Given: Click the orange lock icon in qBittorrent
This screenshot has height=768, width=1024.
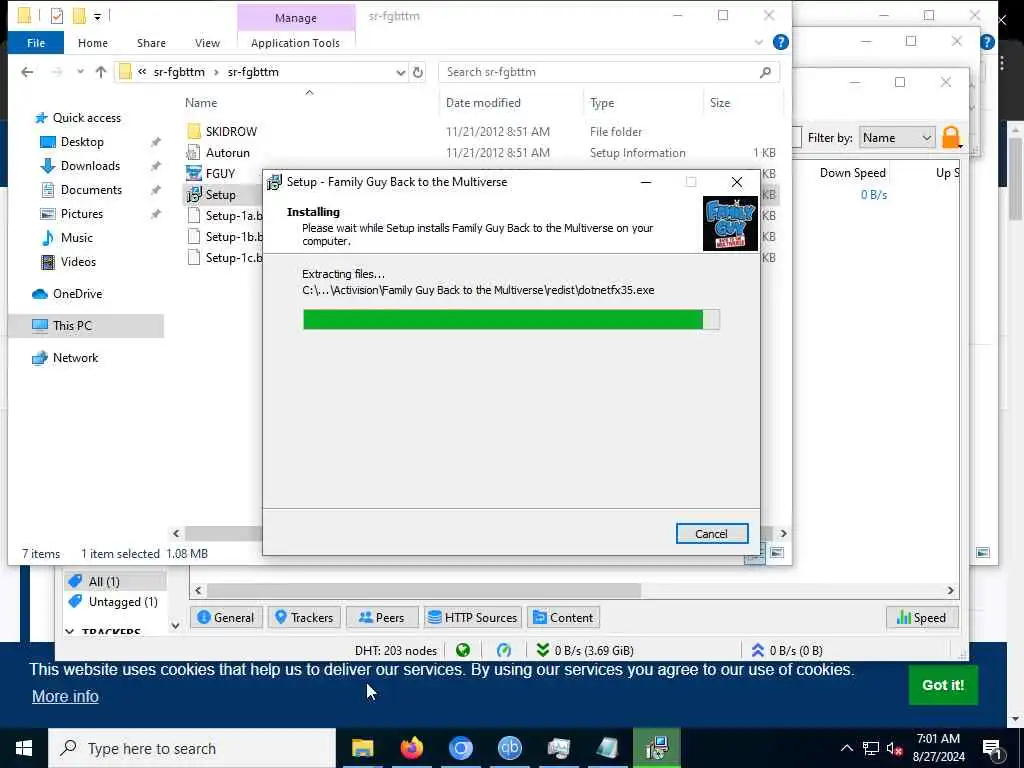Looking at the screenshot, I should click(952, 138).
